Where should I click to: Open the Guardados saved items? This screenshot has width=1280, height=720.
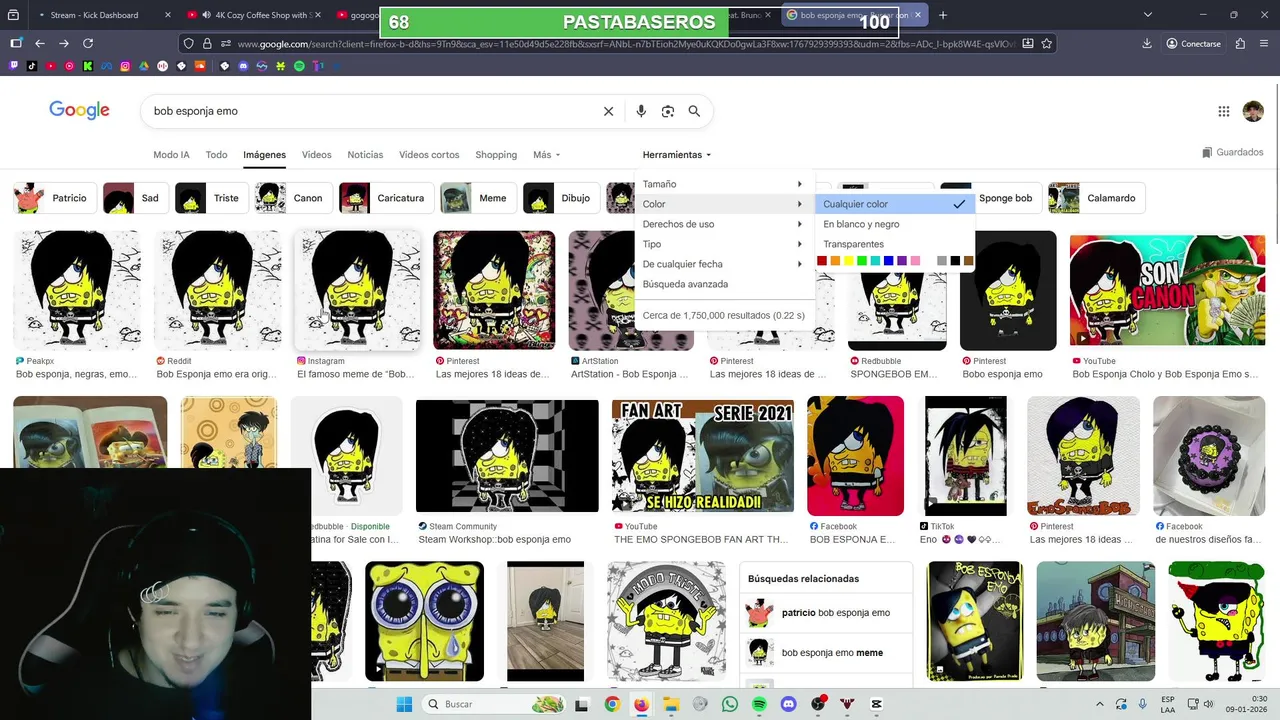1233,152
